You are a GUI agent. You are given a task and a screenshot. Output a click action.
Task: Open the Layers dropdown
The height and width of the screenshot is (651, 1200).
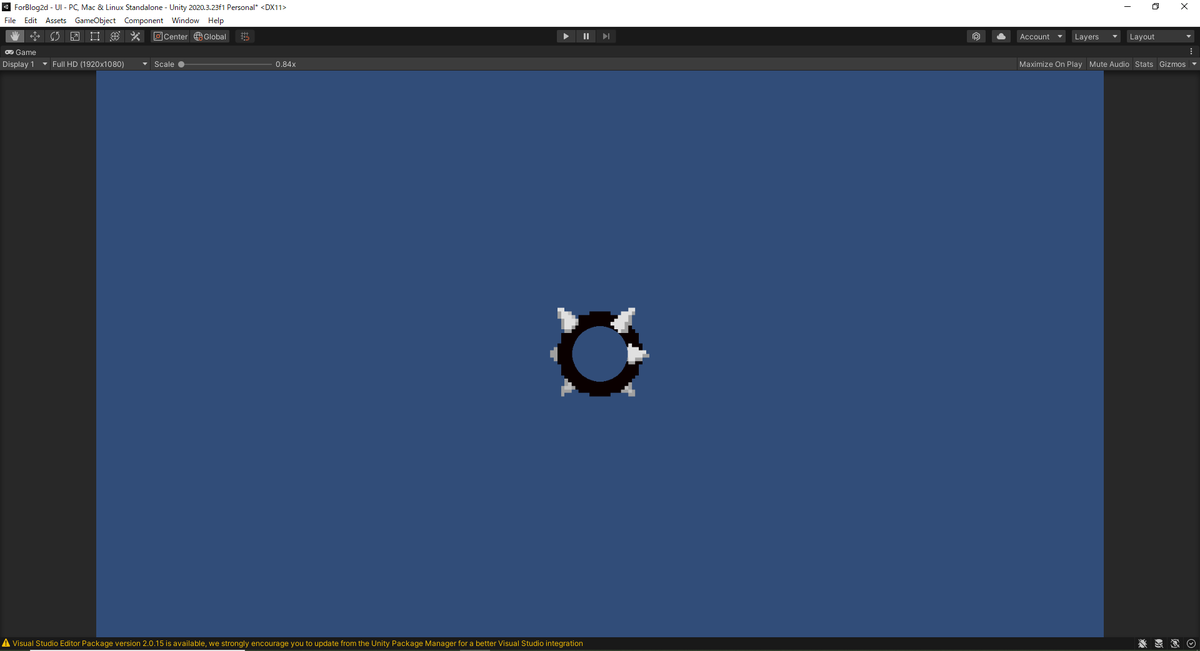point(1095,36)
